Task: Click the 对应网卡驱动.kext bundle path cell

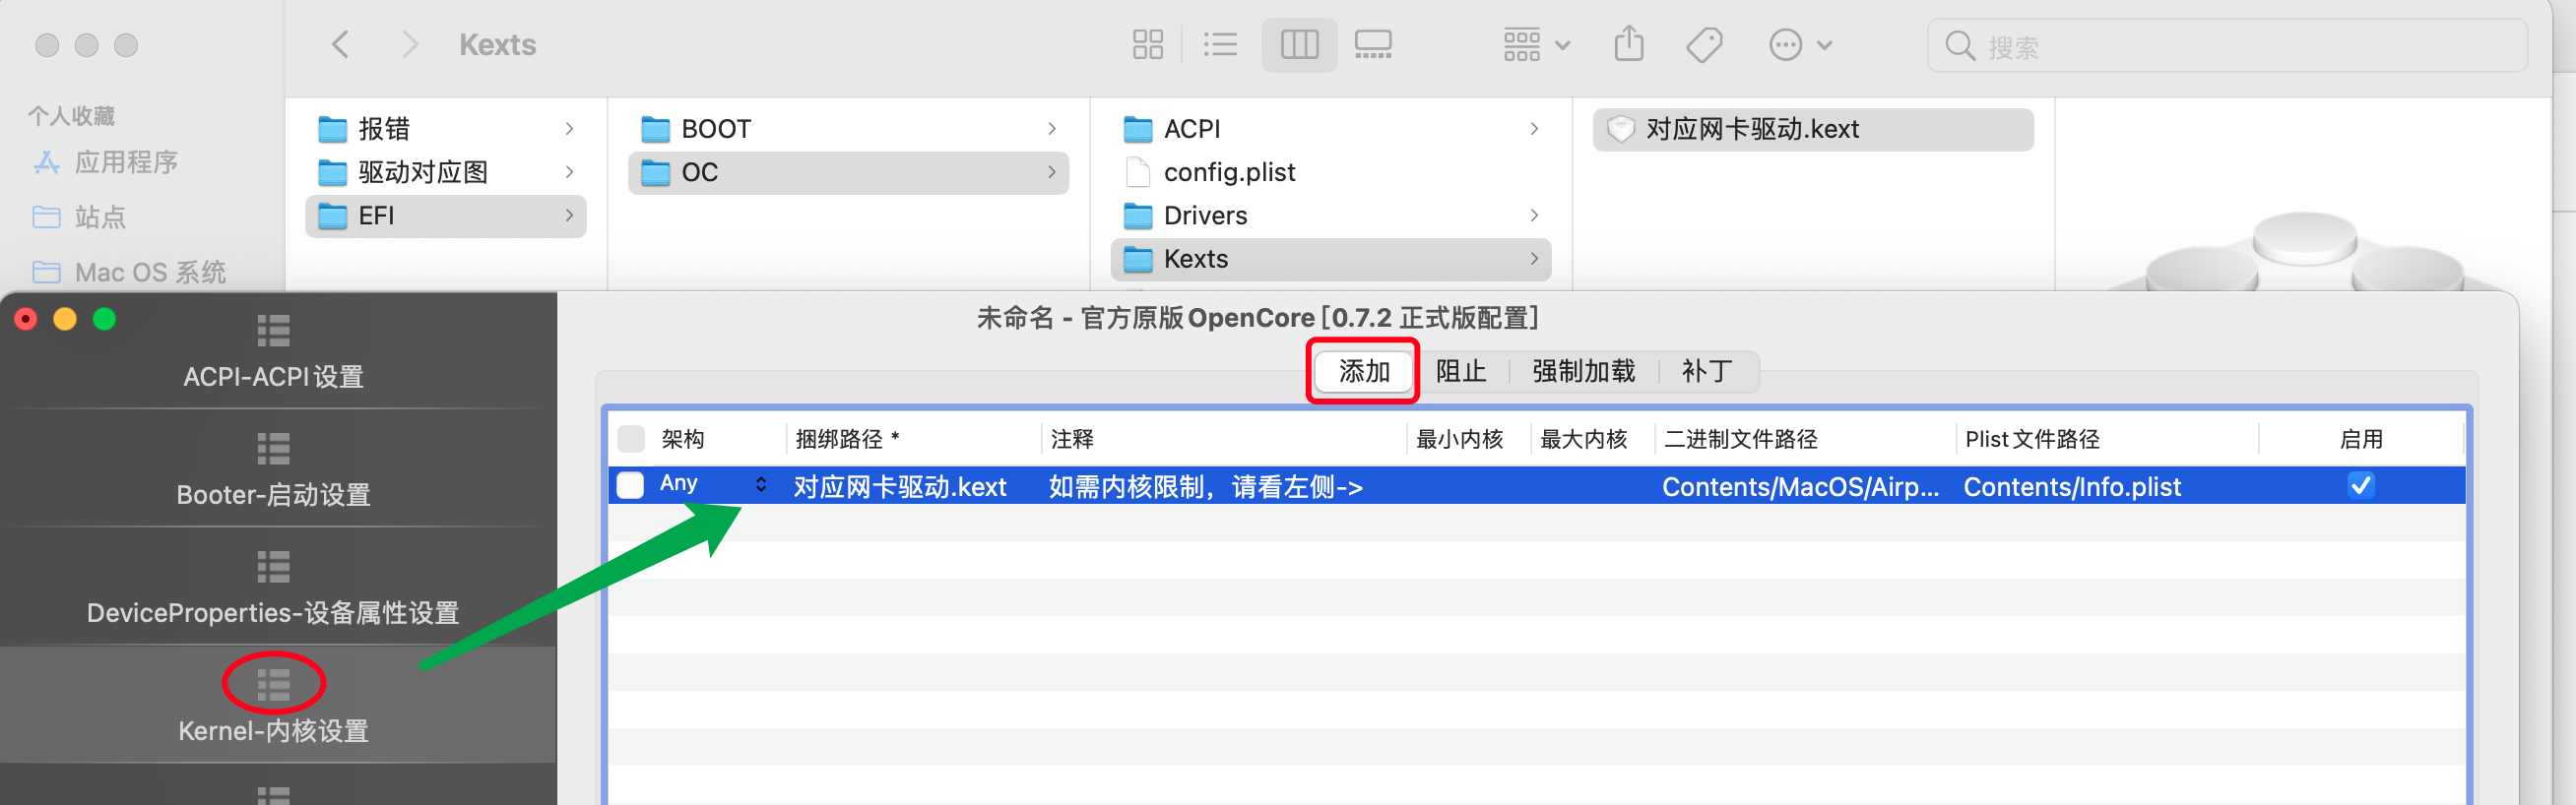Action: pyautogui.click(x=900, y=487)
